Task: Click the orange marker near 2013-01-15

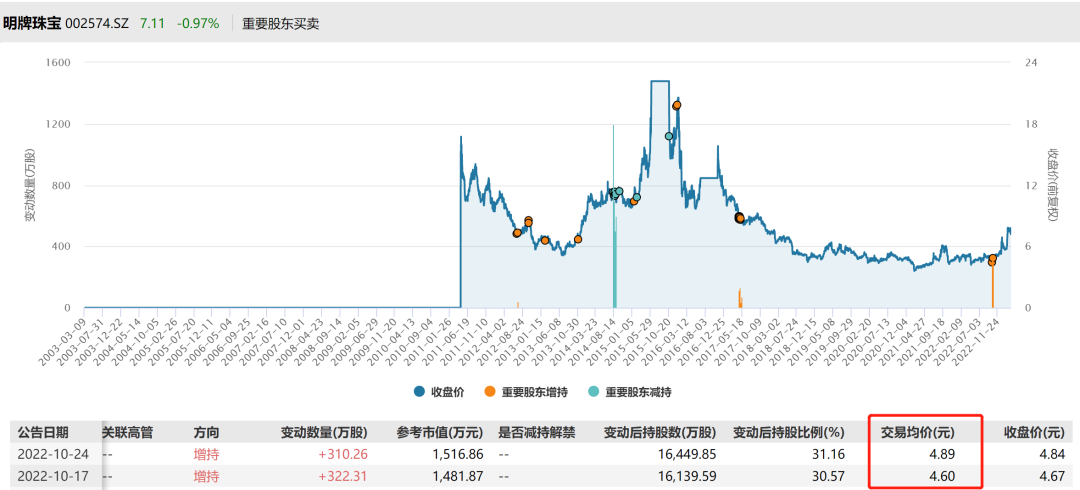Action: [x=545, y=240]
